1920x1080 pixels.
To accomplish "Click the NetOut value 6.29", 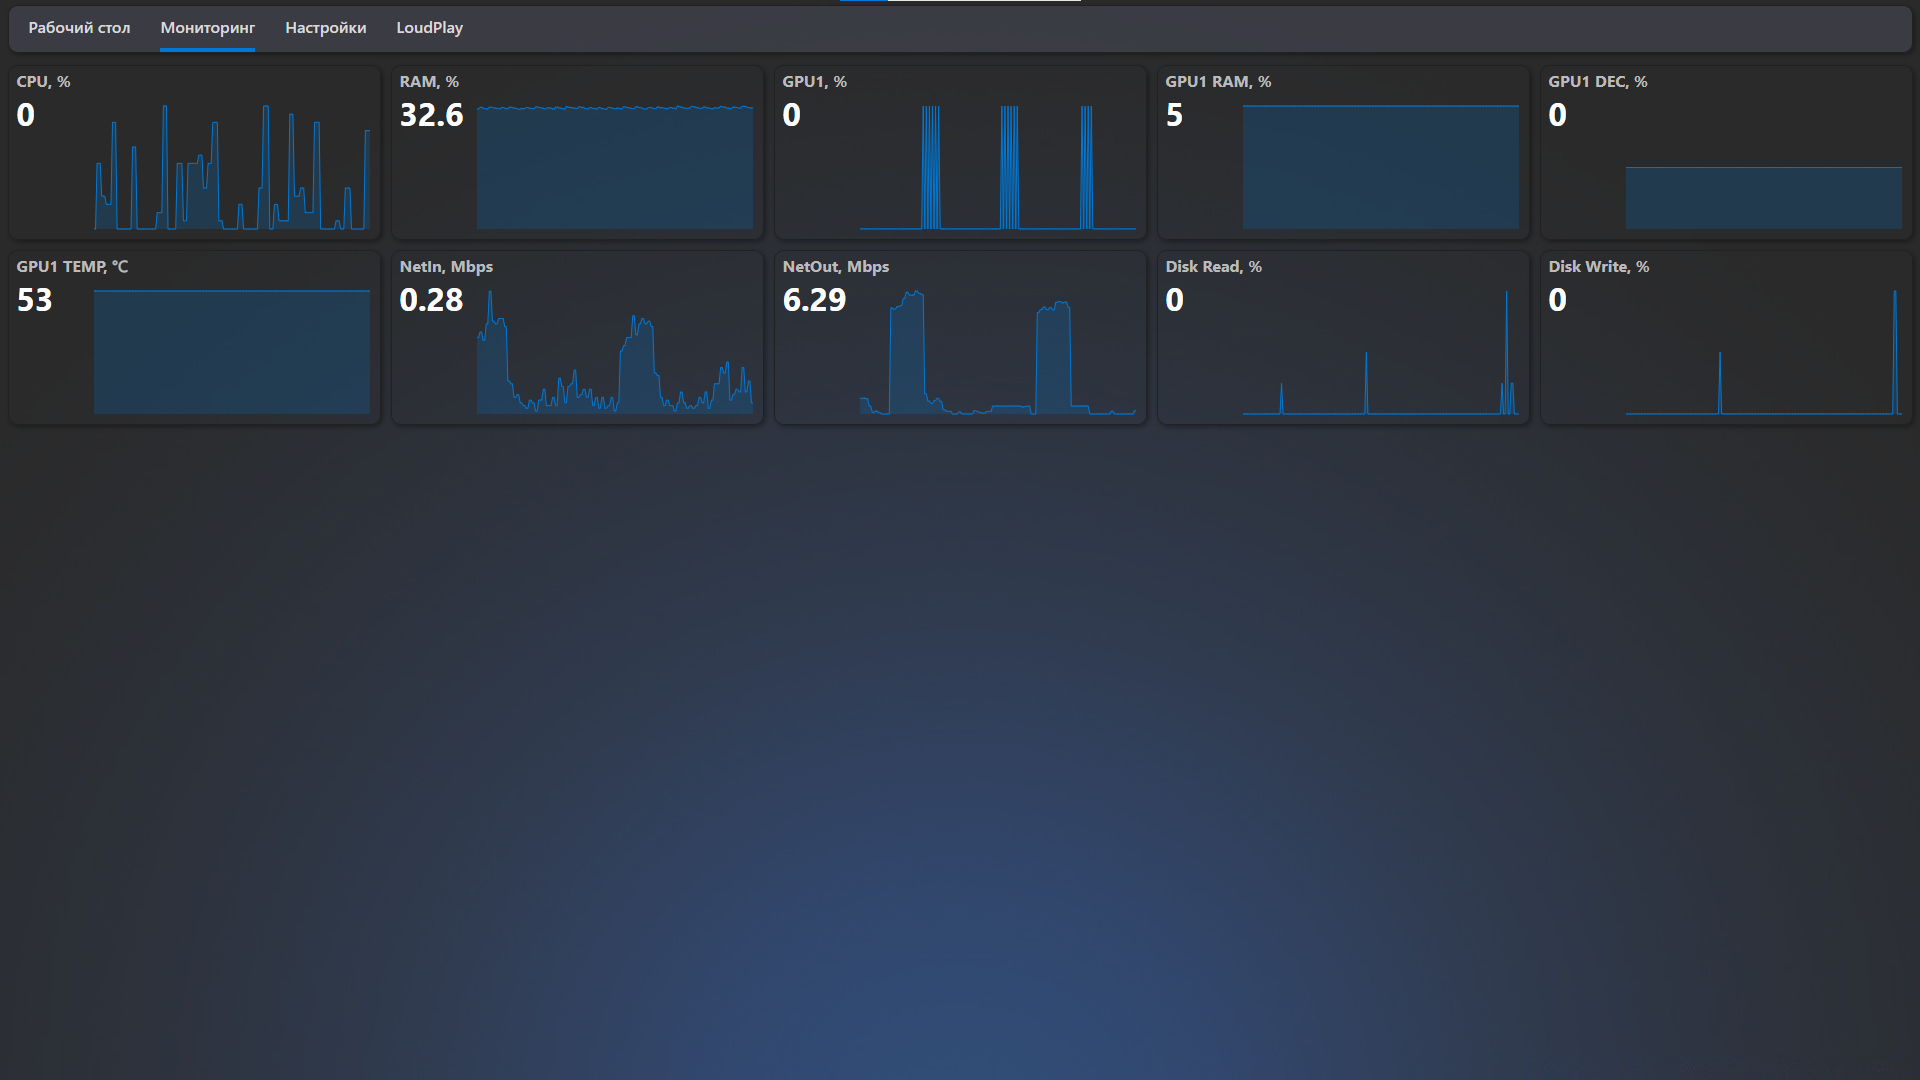I will (814, 300).
